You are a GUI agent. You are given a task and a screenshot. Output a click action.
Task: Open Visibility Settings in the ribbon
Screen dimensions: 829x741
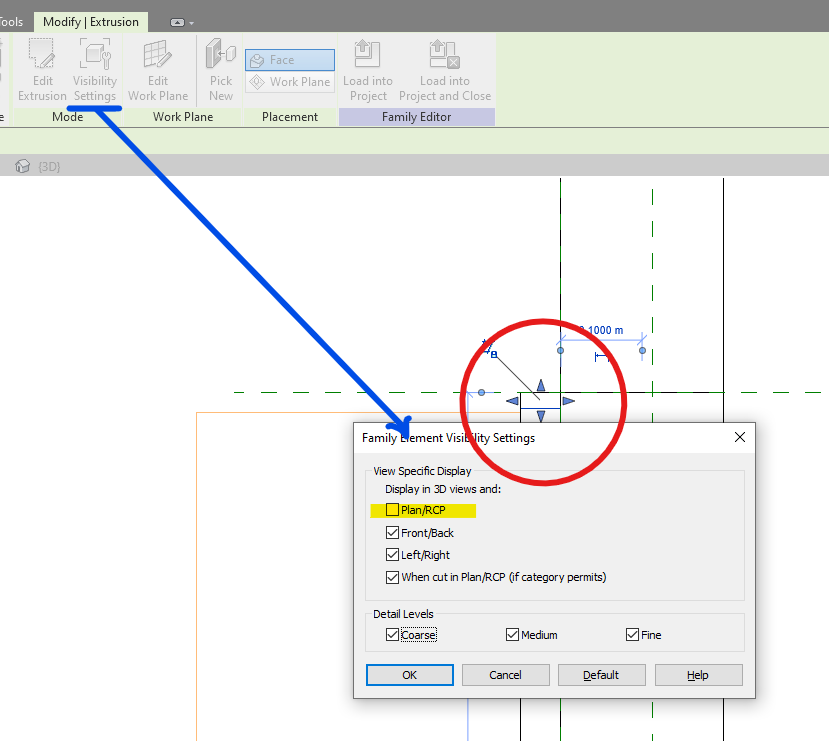click(95, 70)
